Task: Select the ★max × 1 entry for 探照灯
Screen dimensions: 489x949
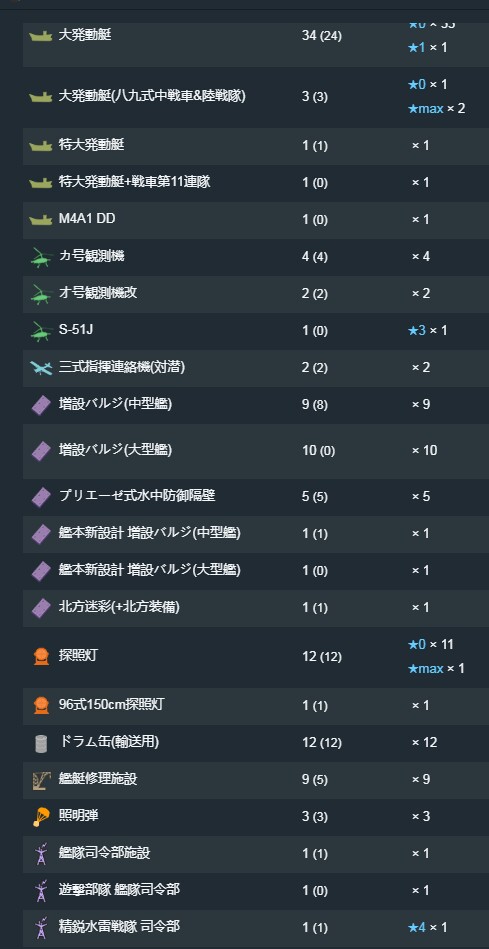Action: (436, 669)
